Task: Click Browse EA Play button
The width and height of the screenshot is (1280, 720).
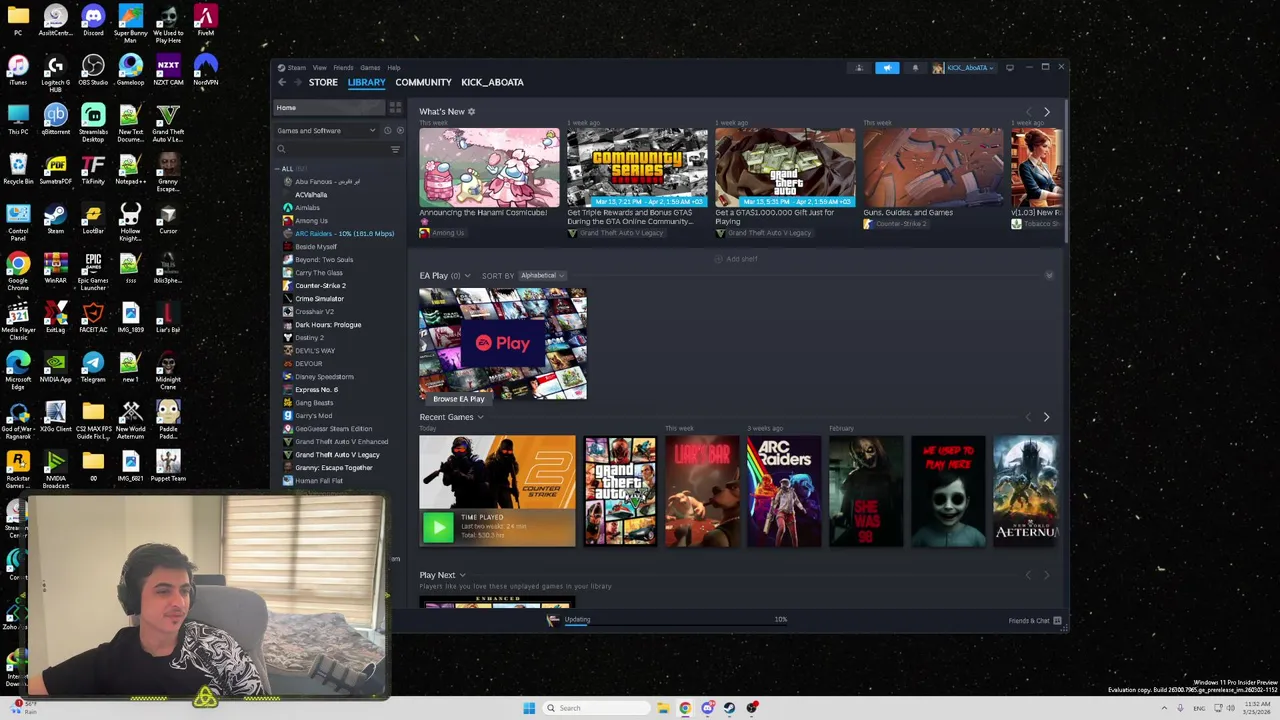Action: coord(459,399)
